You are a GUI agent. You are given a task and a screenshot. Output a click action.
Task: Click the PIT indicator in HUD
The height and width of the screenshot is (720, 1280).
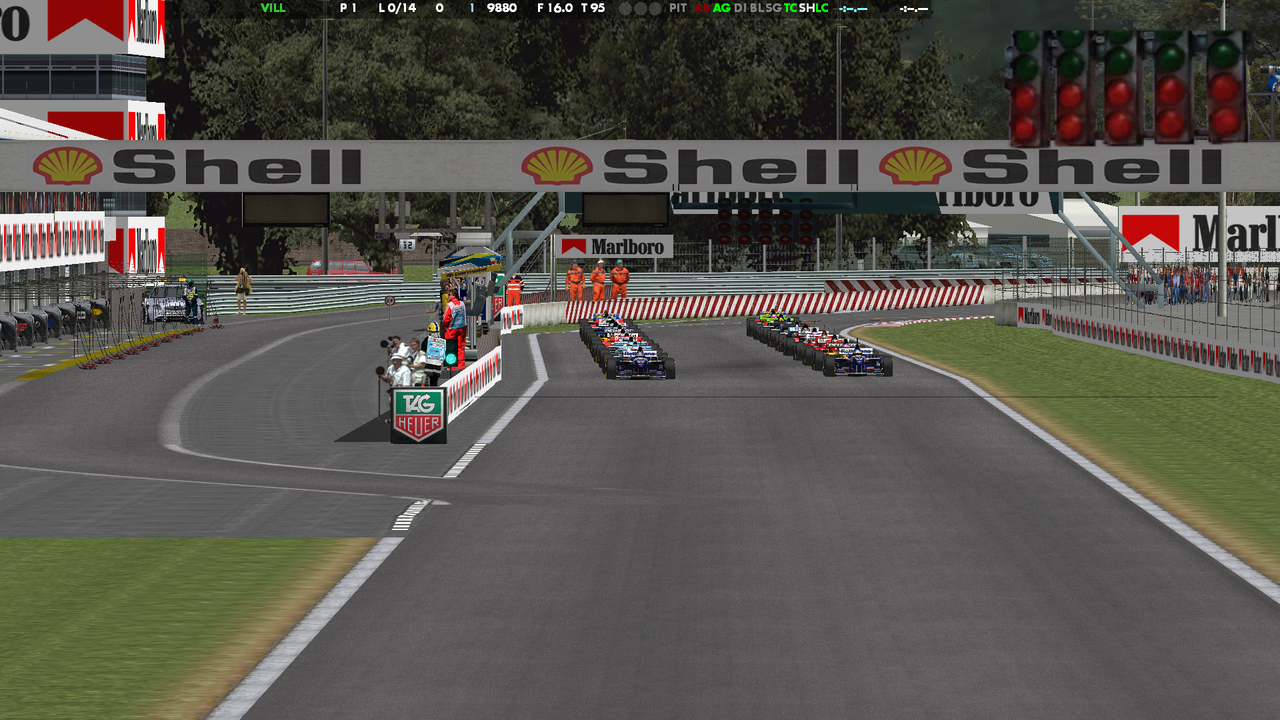coord(678,7)
